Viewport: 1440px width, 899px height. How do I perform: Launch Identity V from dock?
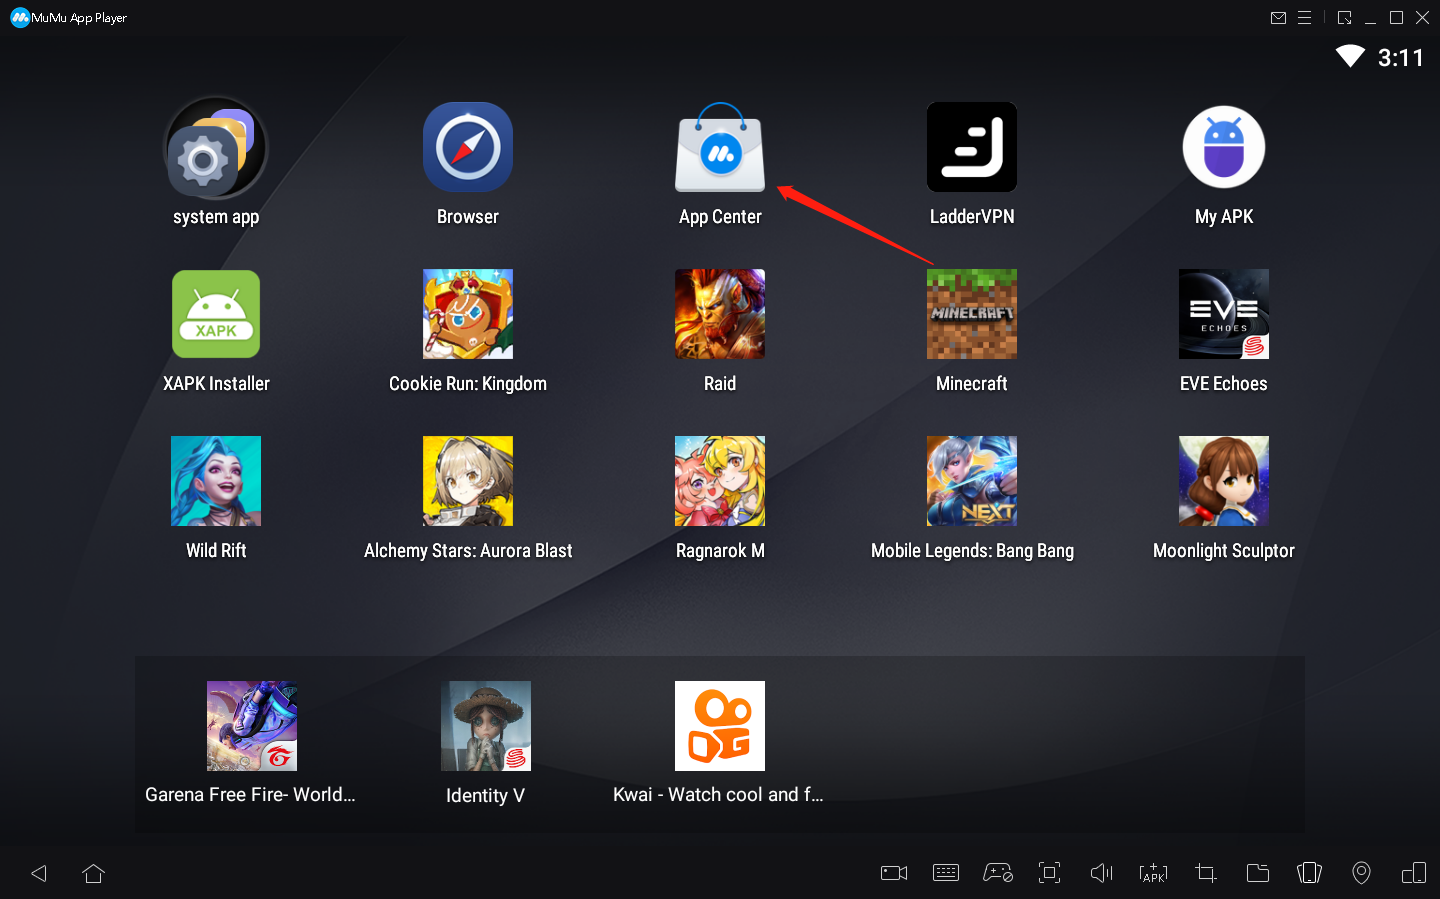click(x=486, y=726)
